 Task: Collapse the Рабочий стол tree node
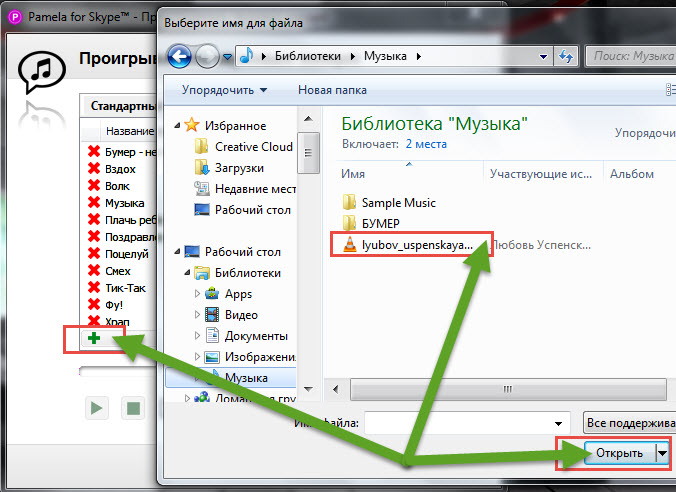177,251
